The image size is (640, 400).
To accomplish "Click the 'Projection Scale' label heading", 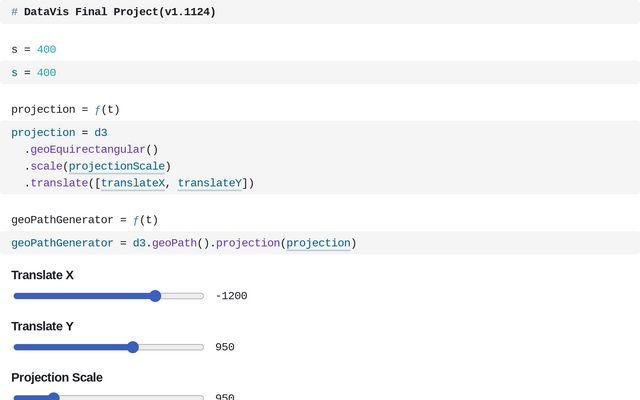I will pyautogui.click(x=57, y=377).
